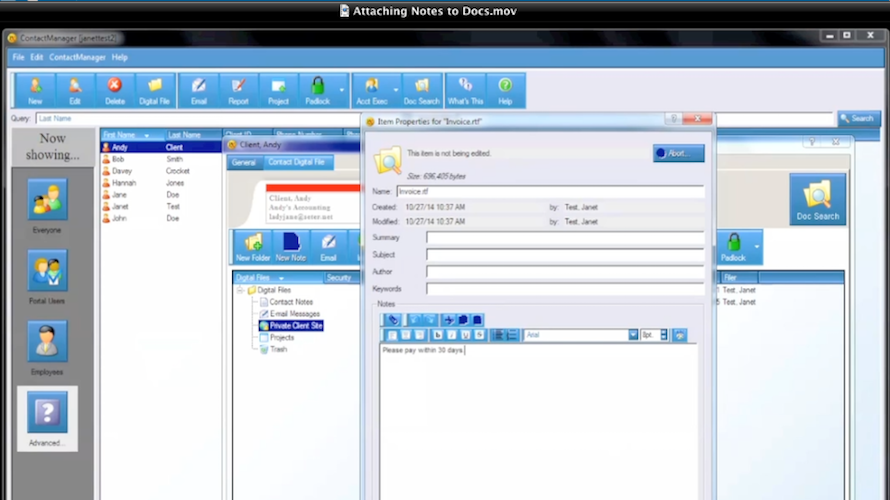The image size is (890, 500).
Task: Toggle bold formatting in Notes
Action: [x=438, y=335]
